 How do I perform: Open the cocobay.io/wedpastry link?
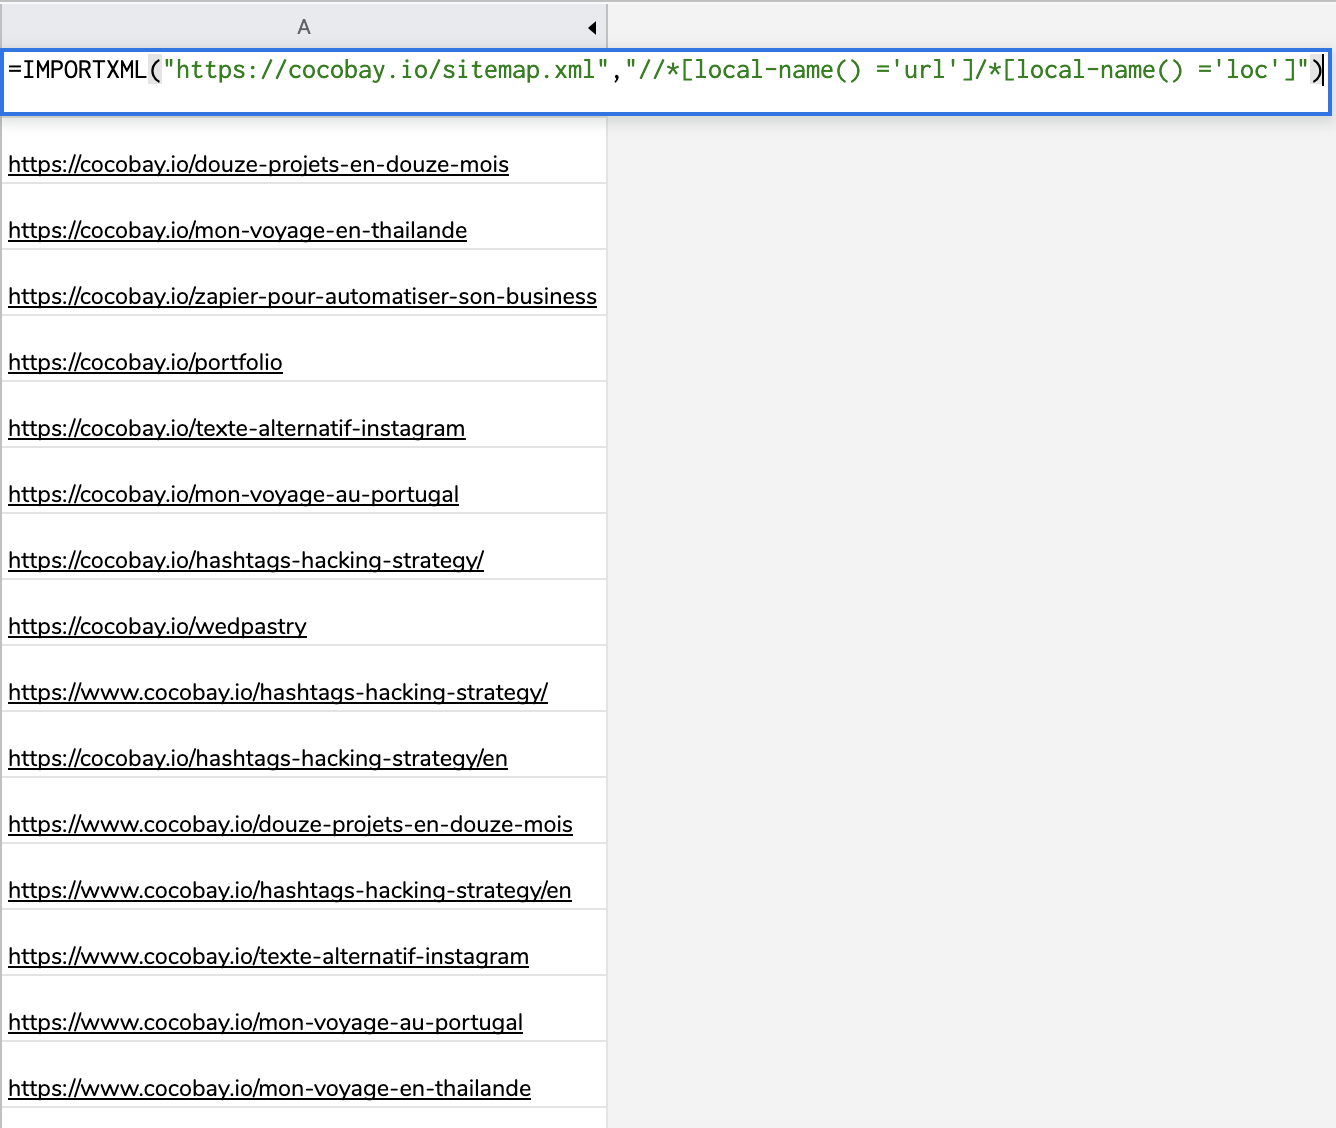tap(157, 626)
